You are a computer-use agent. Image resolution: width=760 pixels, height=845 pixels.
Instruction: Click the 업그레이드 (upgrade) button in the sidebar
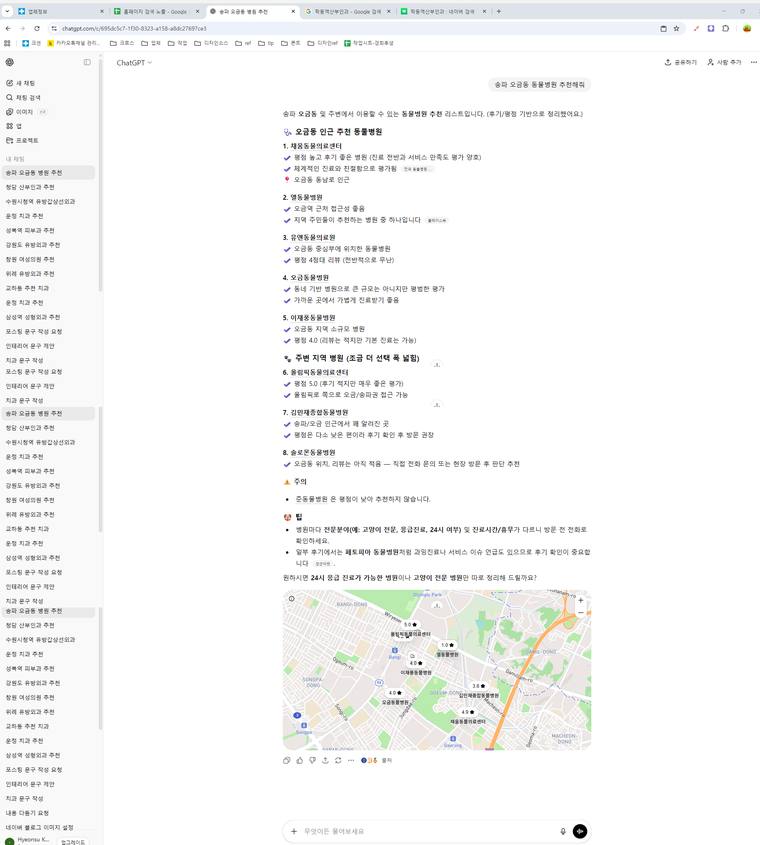[x=73, y=842]
